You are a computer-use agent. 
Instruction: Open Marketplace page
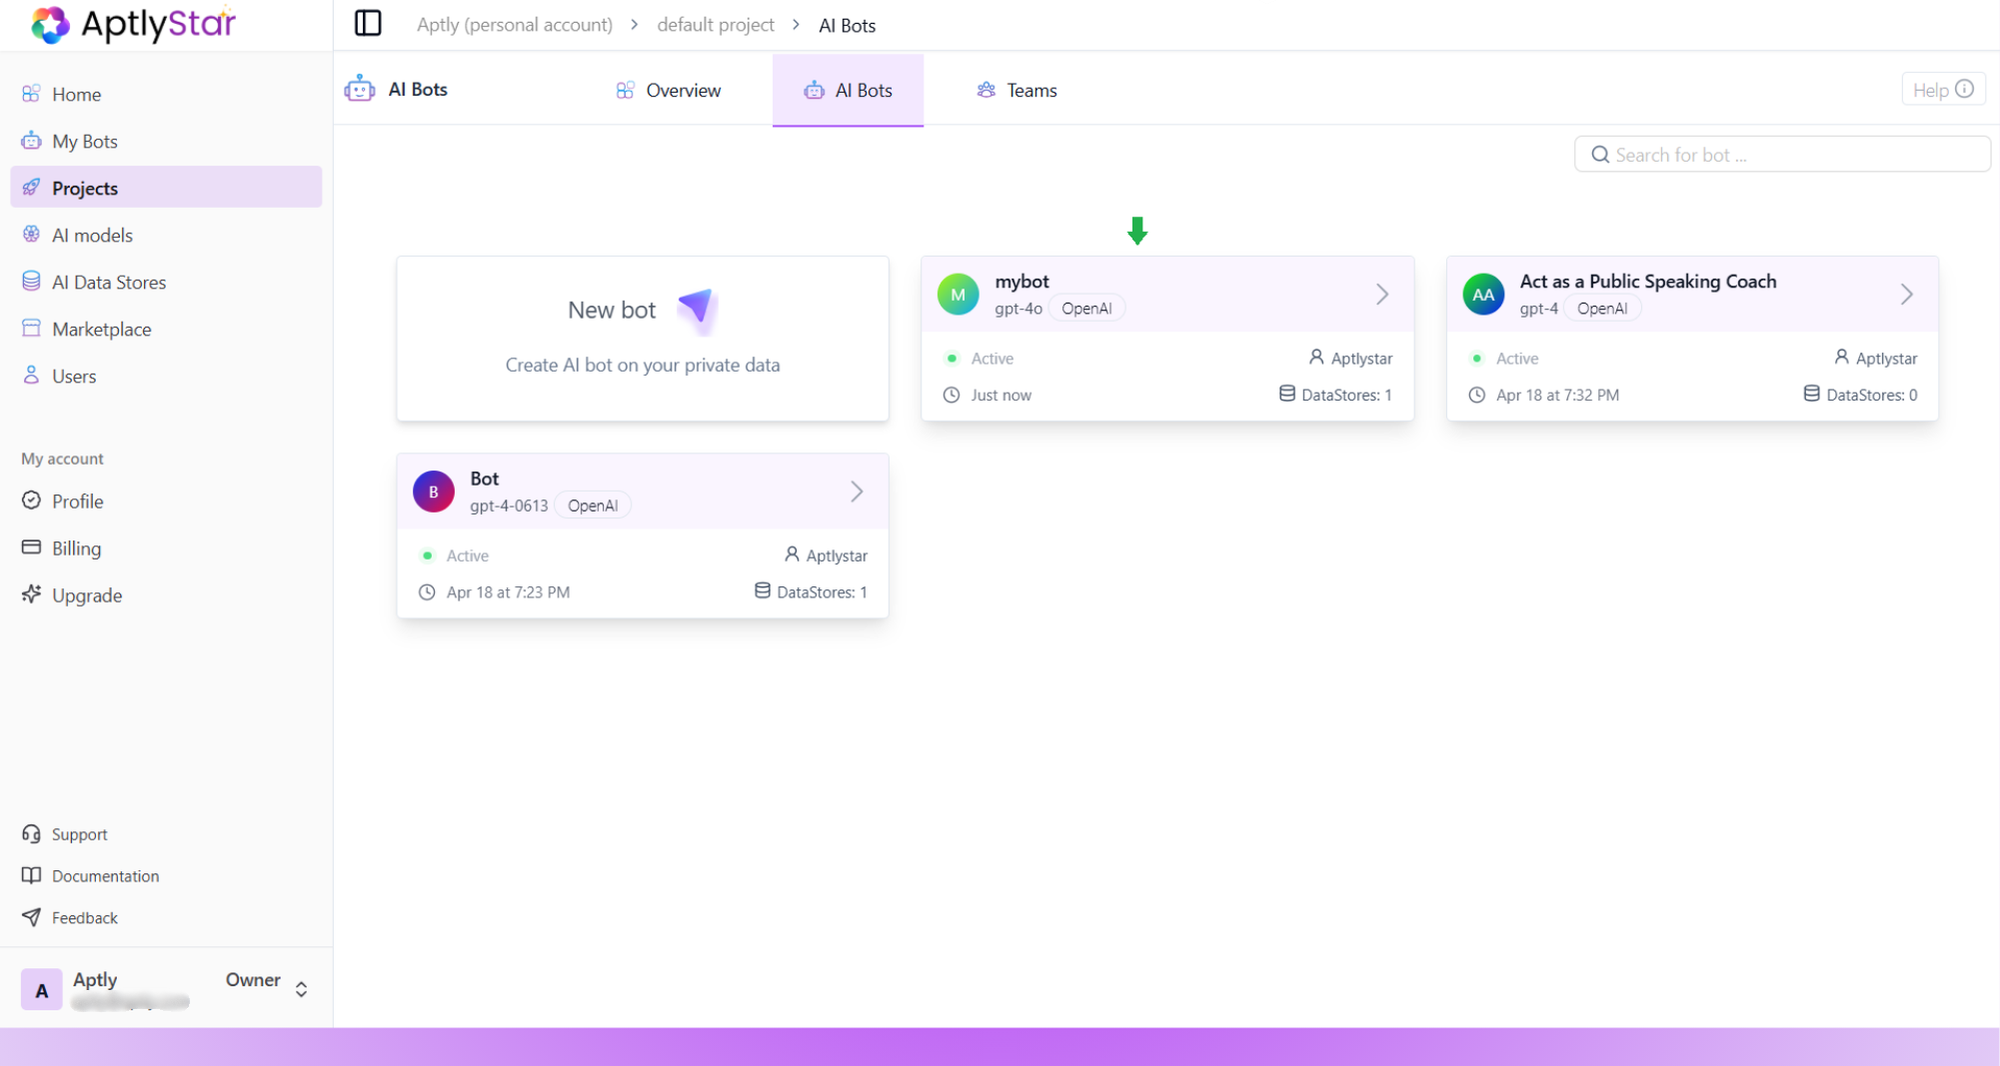(x=166, y=329)
